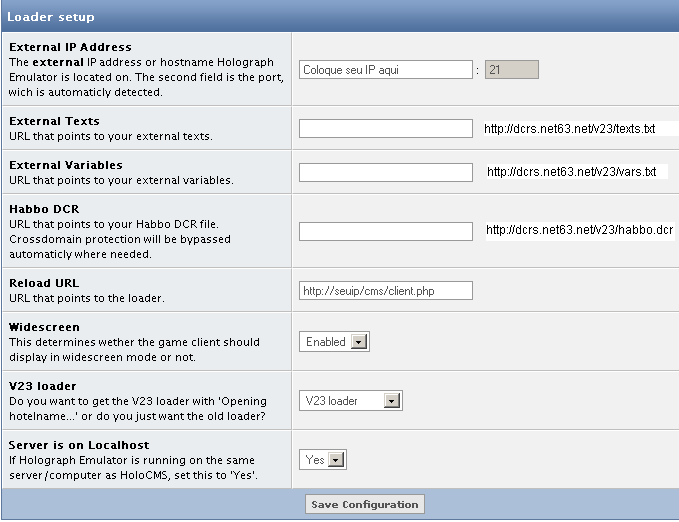Click the Widescreen label
This screenshot has height=522, width=679.
pyautogui.click(x=44, y=327)
